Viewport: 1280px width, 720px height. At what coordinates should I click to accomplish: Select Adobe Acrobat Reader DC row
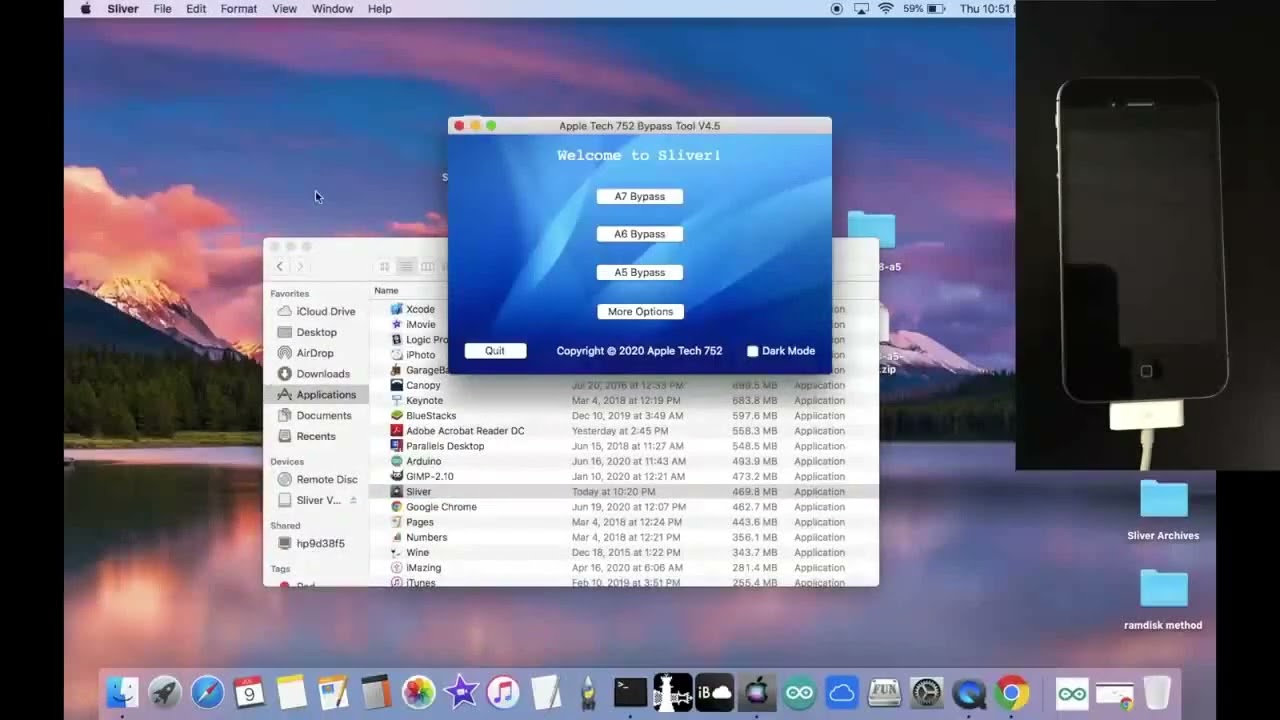click(x=624, y=431)
